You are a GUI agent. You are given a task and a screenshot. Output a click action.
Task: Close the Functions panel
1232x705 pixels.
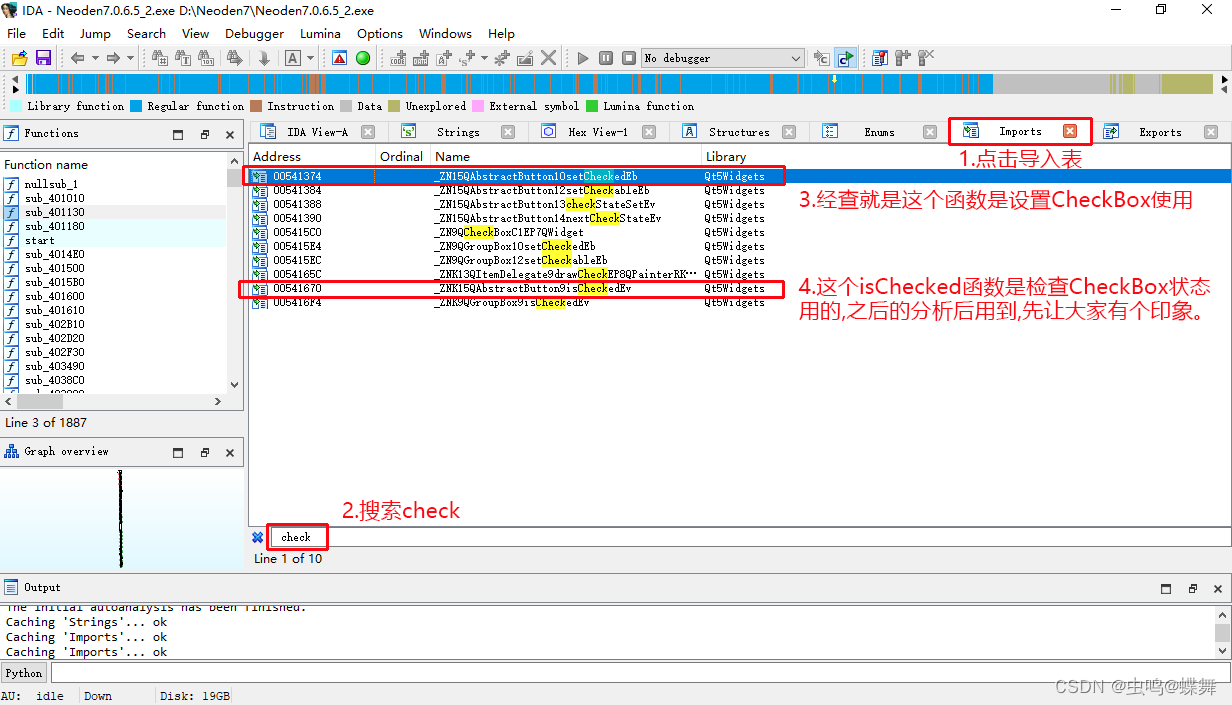coord(229,135)
